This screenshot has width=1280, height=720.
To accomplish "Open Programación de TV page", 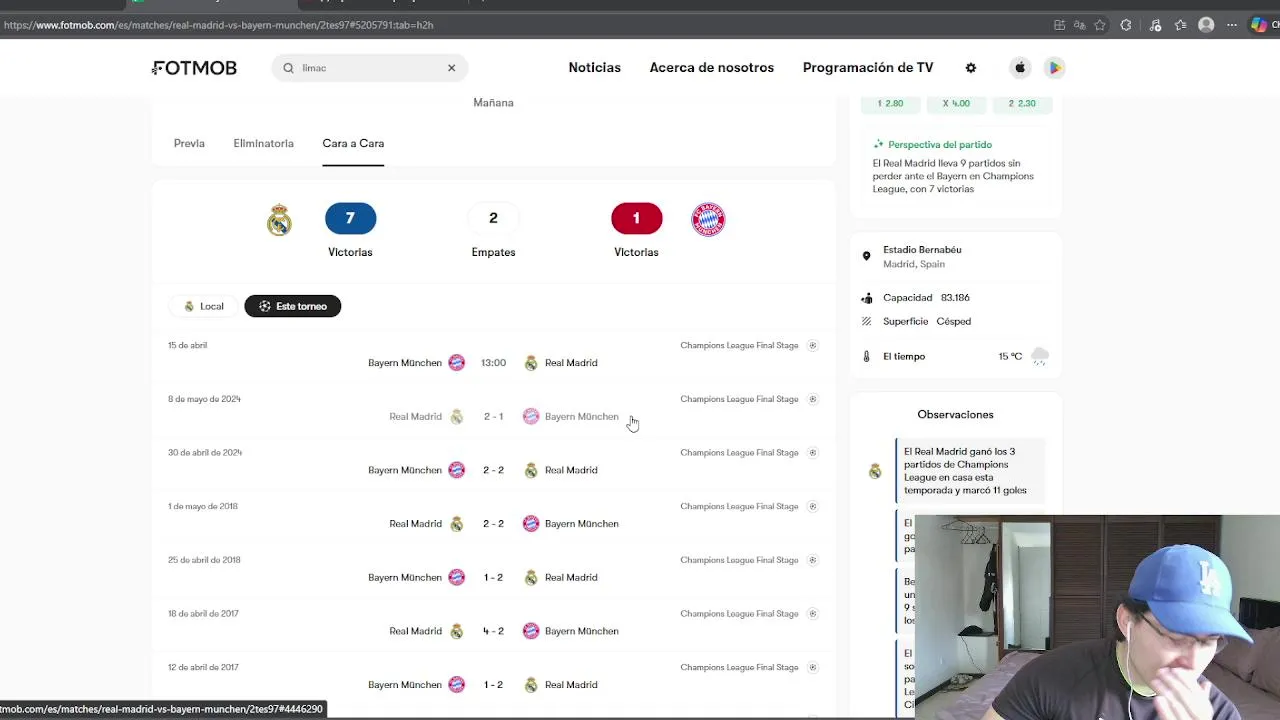I will (x=868, y=68).
